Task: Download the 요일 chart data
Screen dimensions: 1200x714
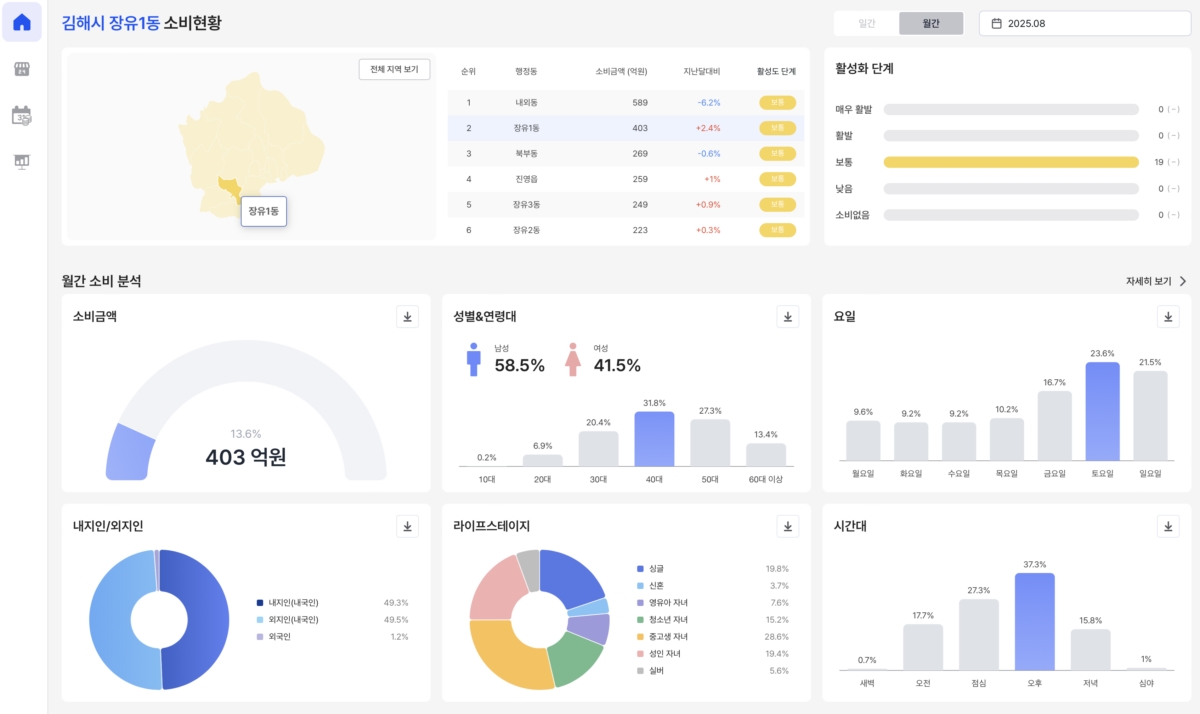Action: tap(1167, 317)
